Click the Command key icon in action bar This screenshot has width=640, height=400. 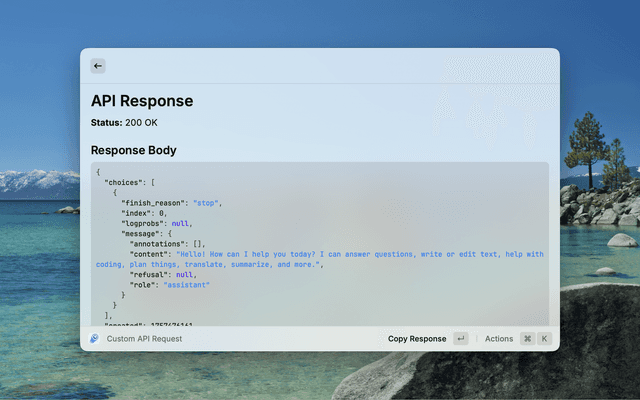point(527,339)
